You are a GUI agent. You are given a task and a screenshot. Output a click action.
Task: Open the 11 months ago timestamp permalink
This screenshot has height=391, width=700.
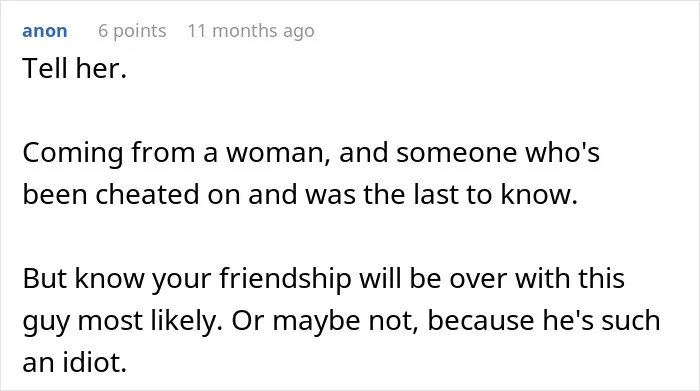tap(251, 31)
